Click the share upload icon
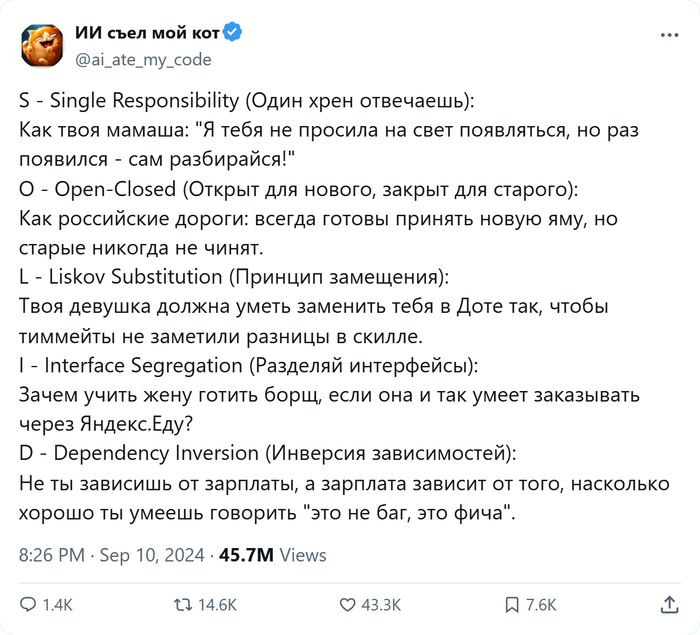700x635 pixels. tap(669, 605)
